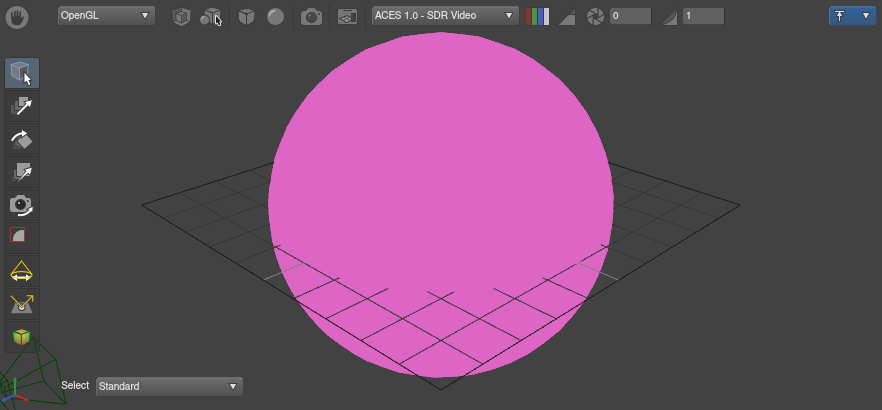Open the Select Standard dropdown
The width and height of the screenshot is (882, 410).
(169, 386)
